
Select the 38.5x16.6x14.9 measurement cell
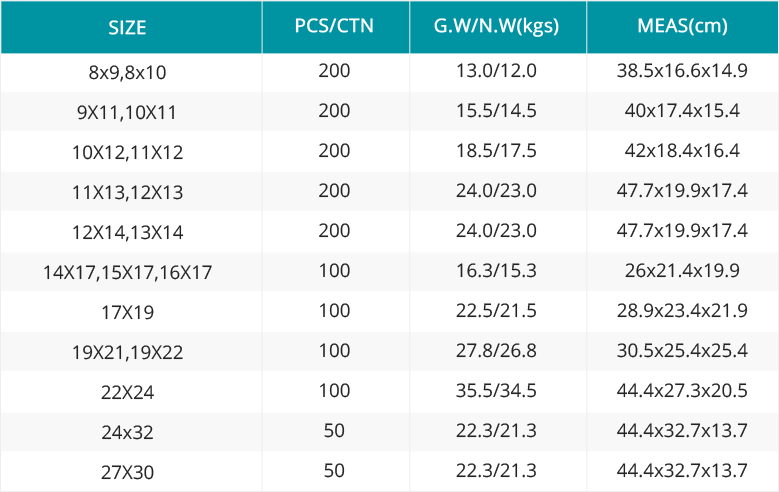point(682,71)
